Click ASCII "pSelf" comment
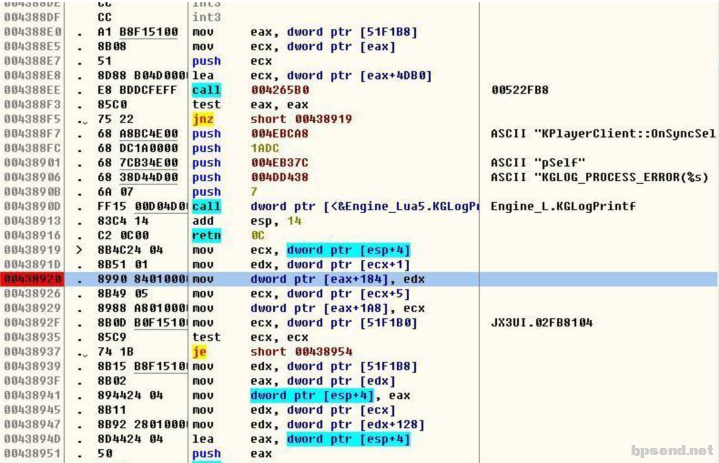719x463 pixels. pyautogui.click(x=538, y=163)
